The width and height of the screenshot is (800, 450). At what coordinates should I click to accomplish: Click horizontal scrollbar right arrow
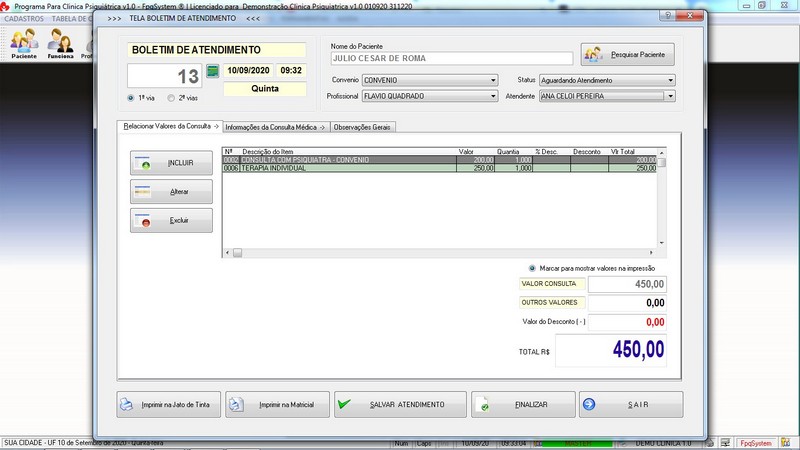point(651,253)
